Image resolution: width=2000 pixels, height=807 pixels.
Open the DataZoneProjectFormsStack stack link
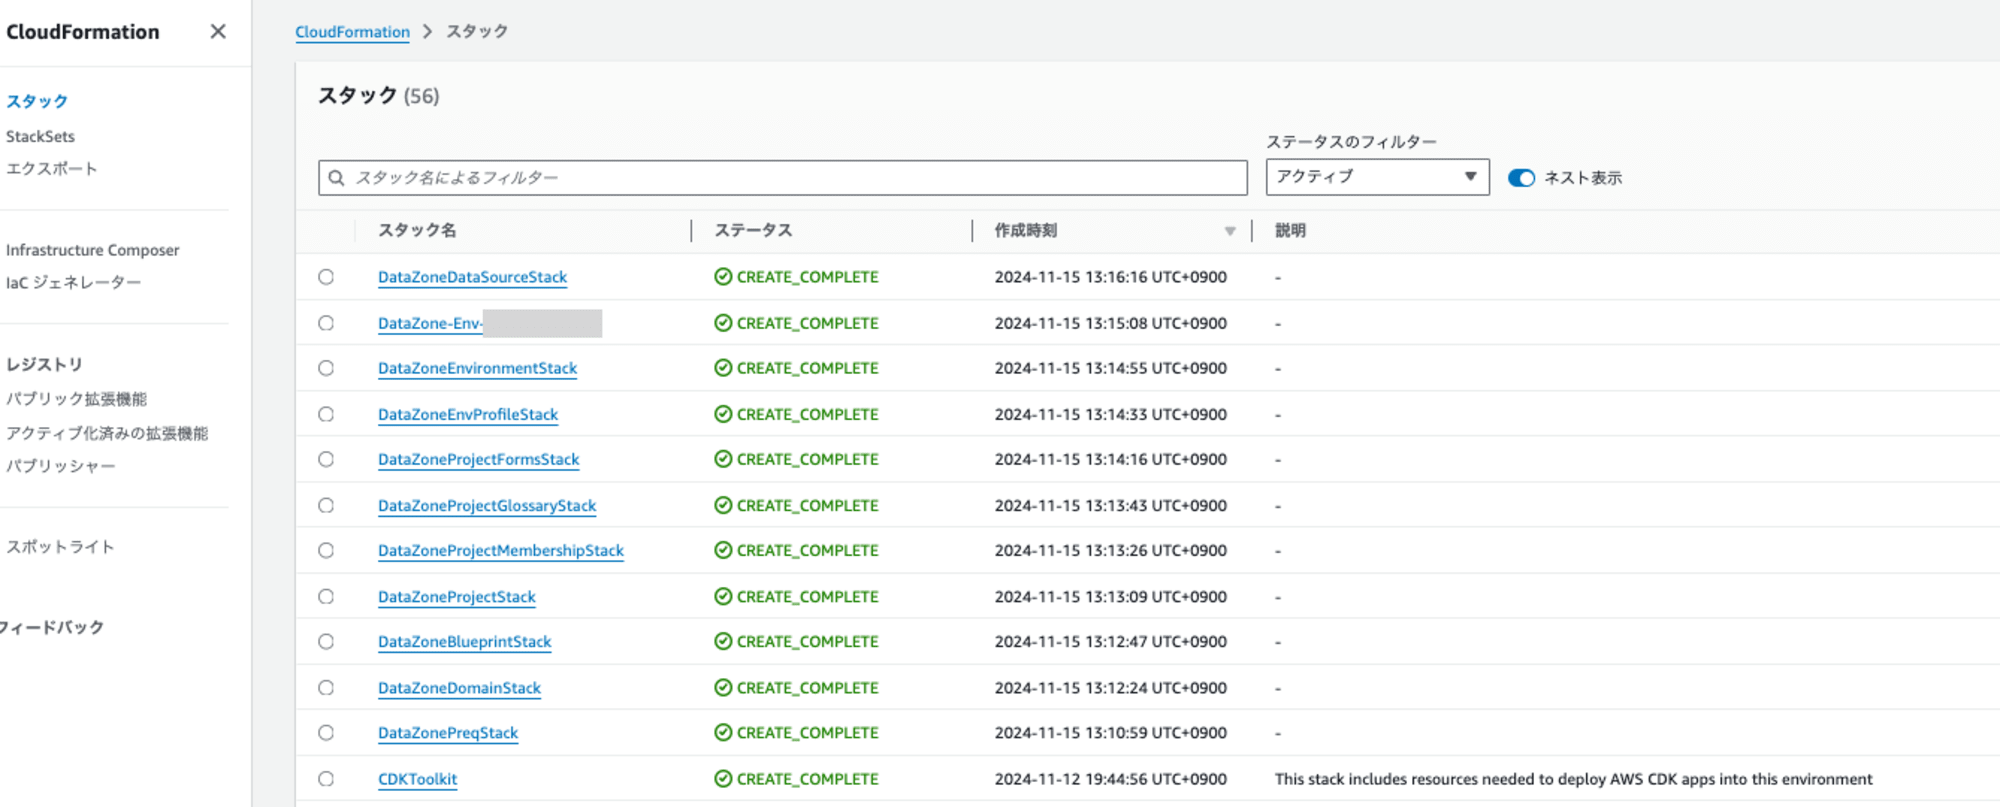pos(478,459)
